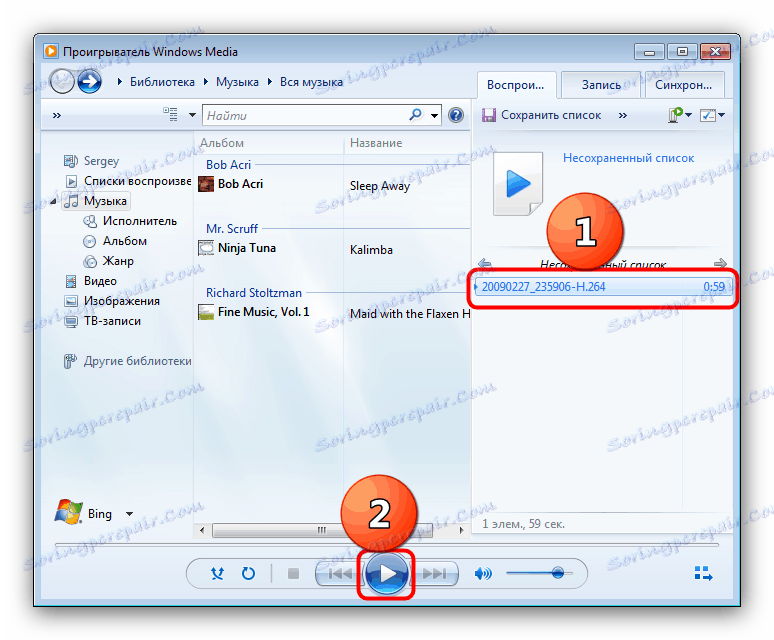774x640 pixels.
Task: Click the unsaved list play thumbnail
Action: point(518,184)
